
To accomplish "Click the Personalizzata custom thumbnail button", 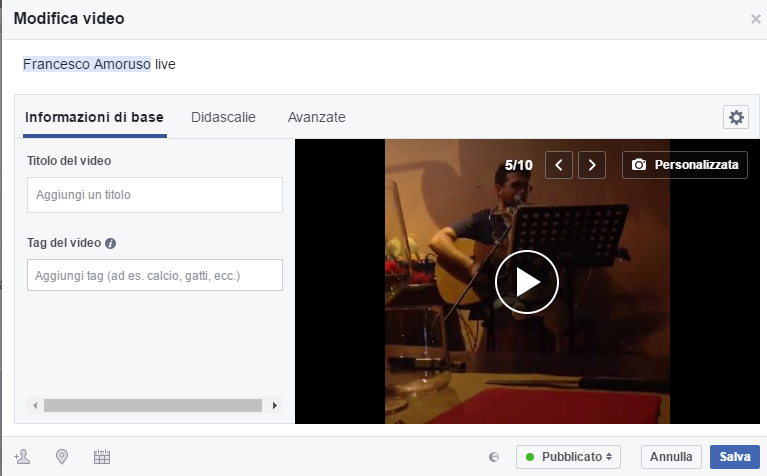I will click(685, 165).
